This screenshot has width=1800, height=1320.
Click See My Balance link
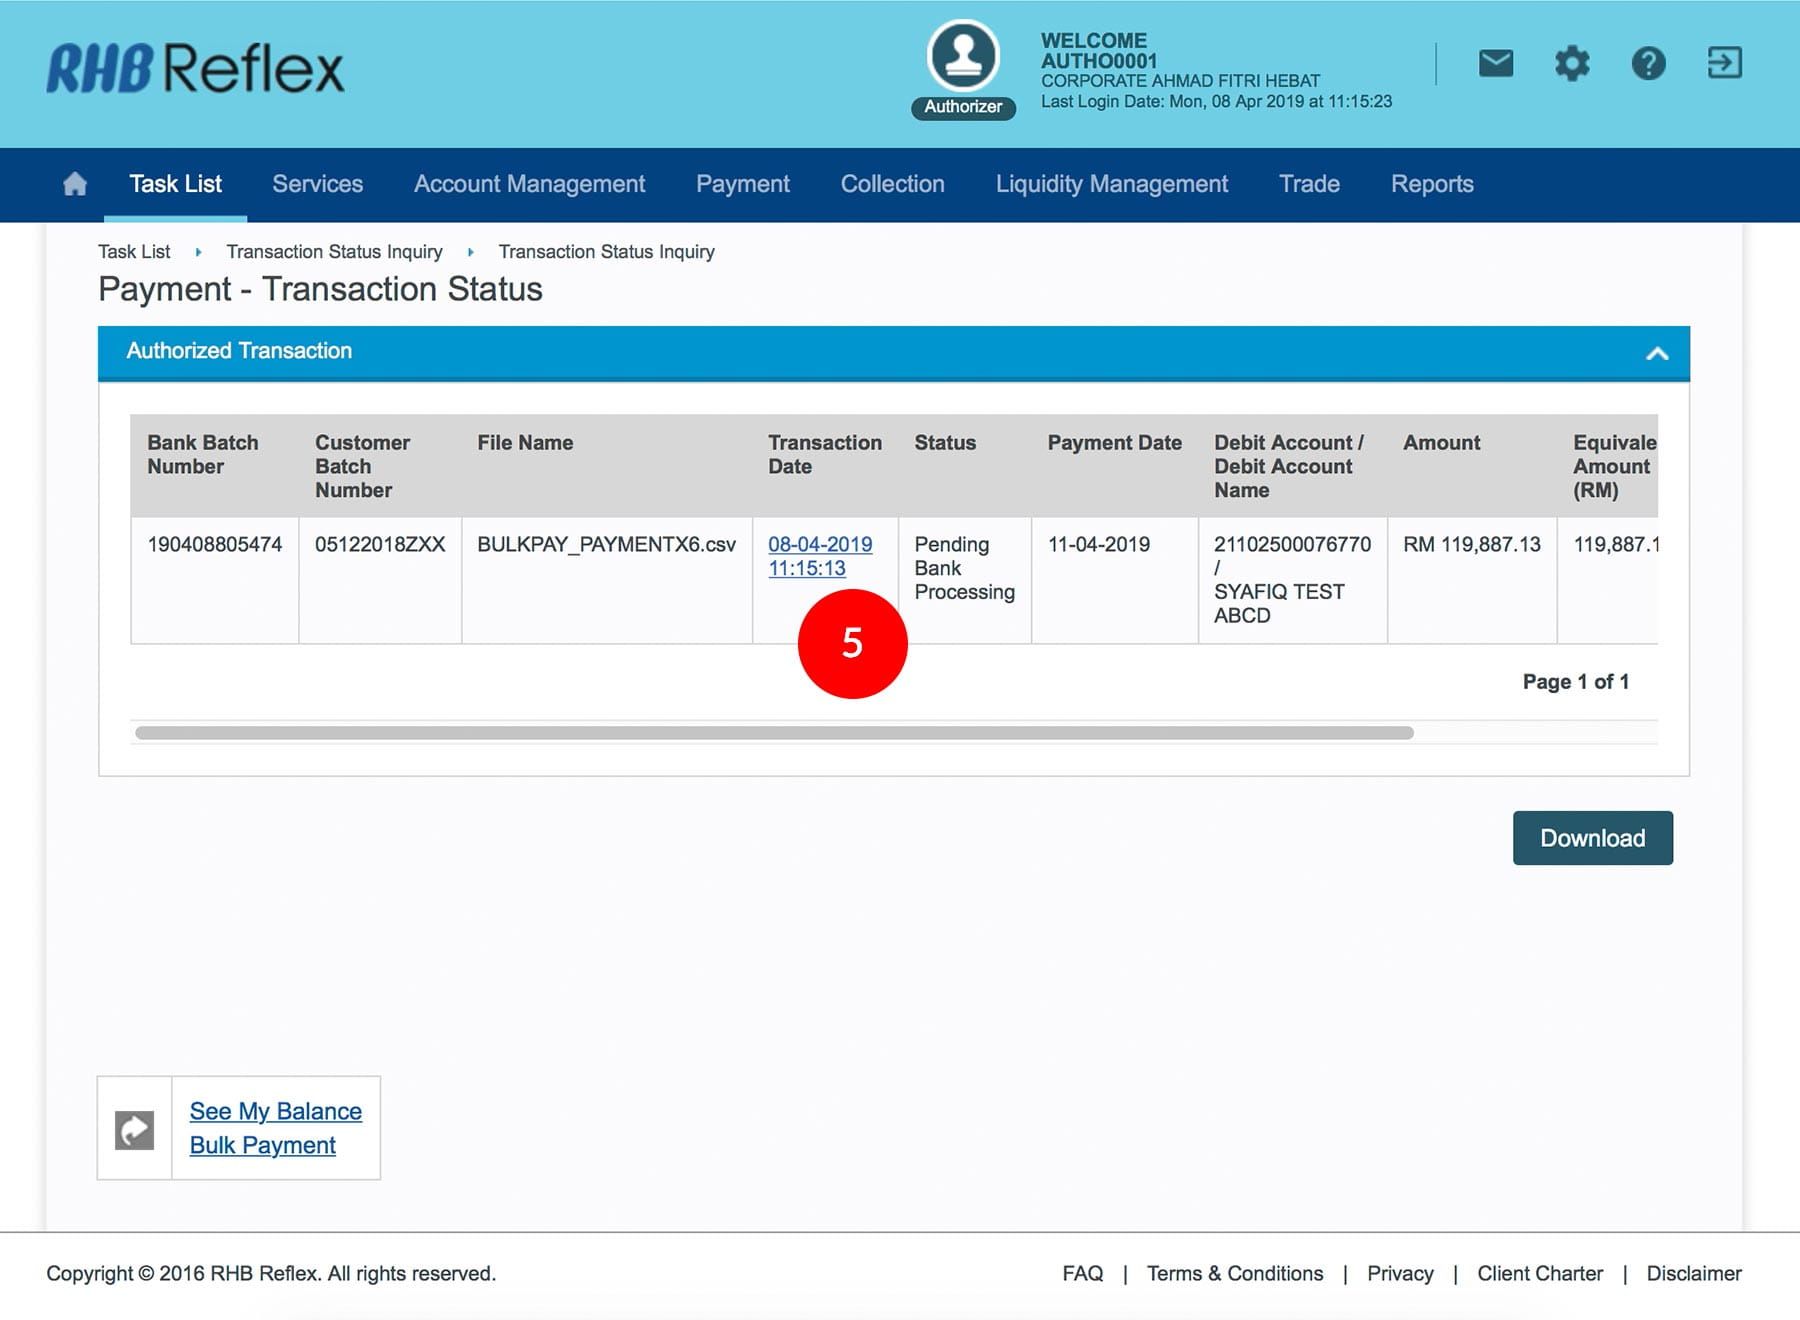tap(275, 1111)
